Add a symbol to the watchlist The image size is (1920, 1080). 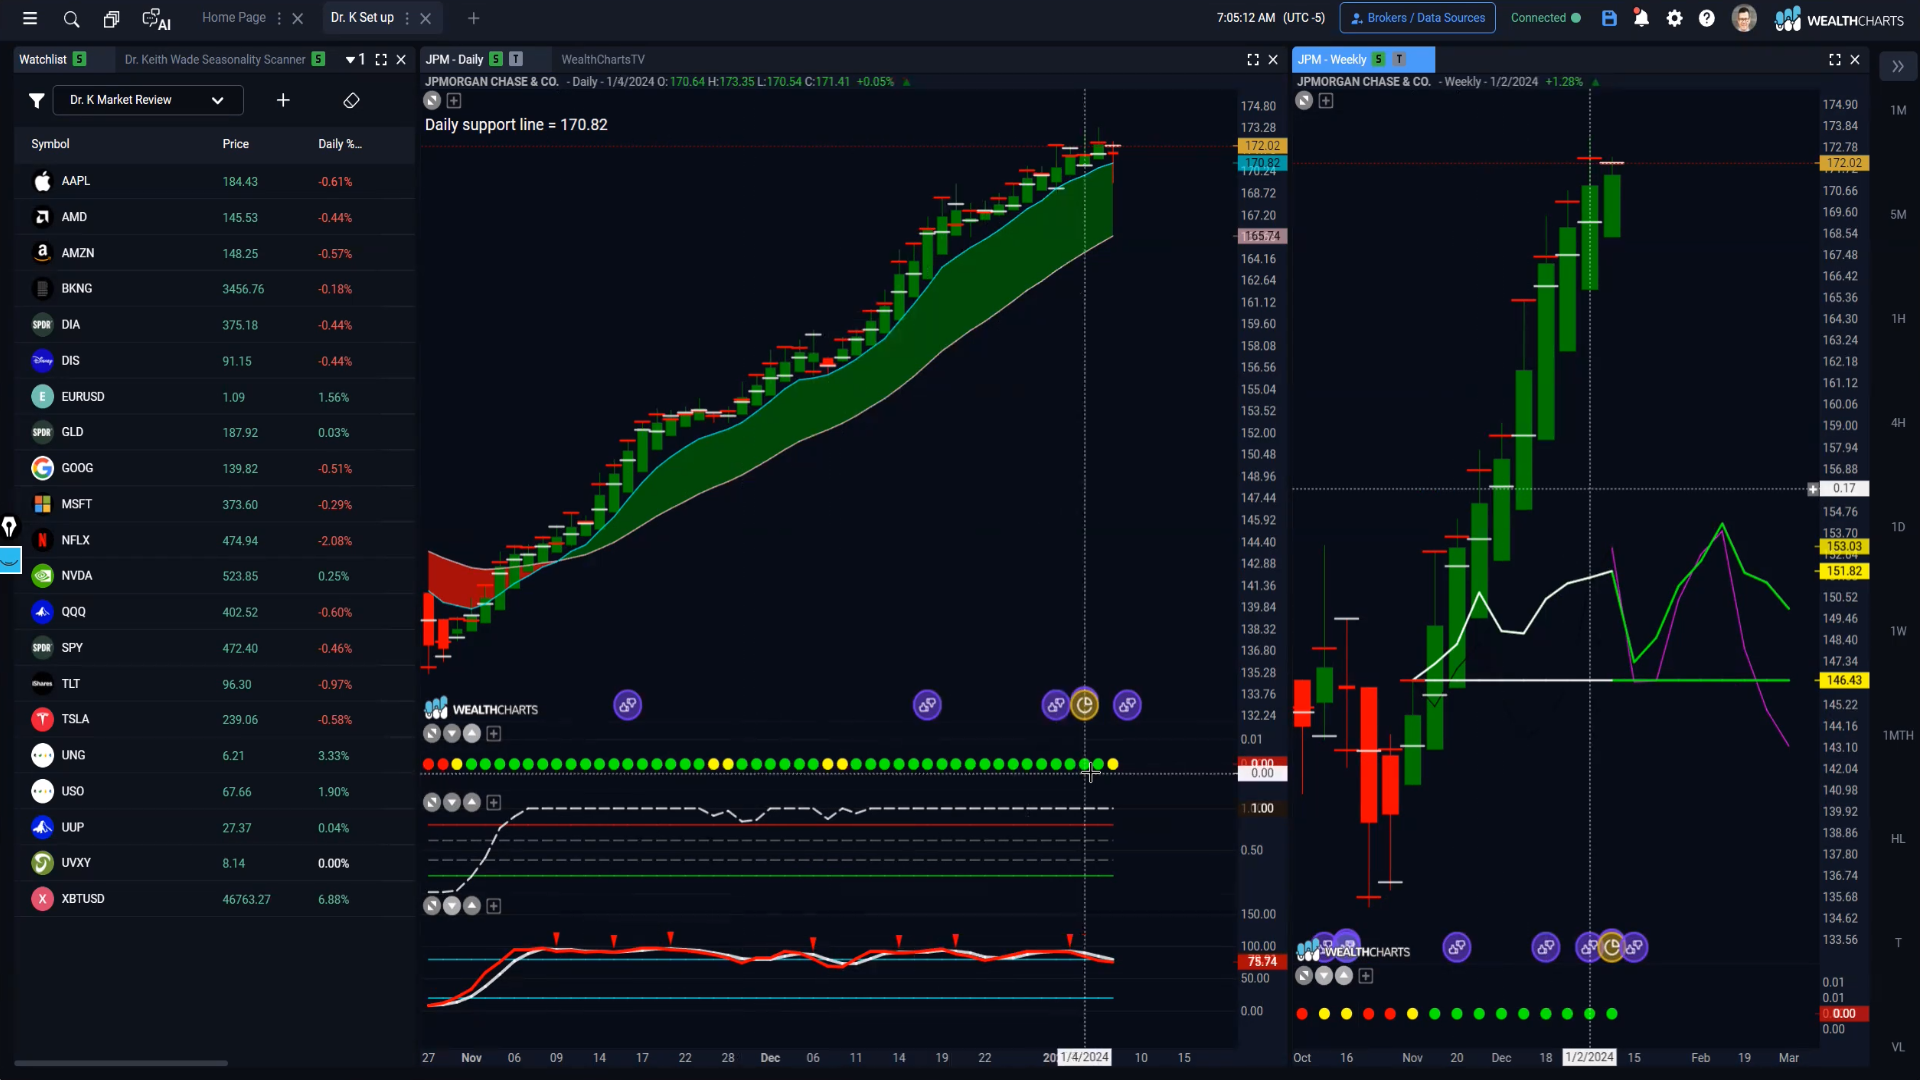pyautogui.click(x=283, y=100)
